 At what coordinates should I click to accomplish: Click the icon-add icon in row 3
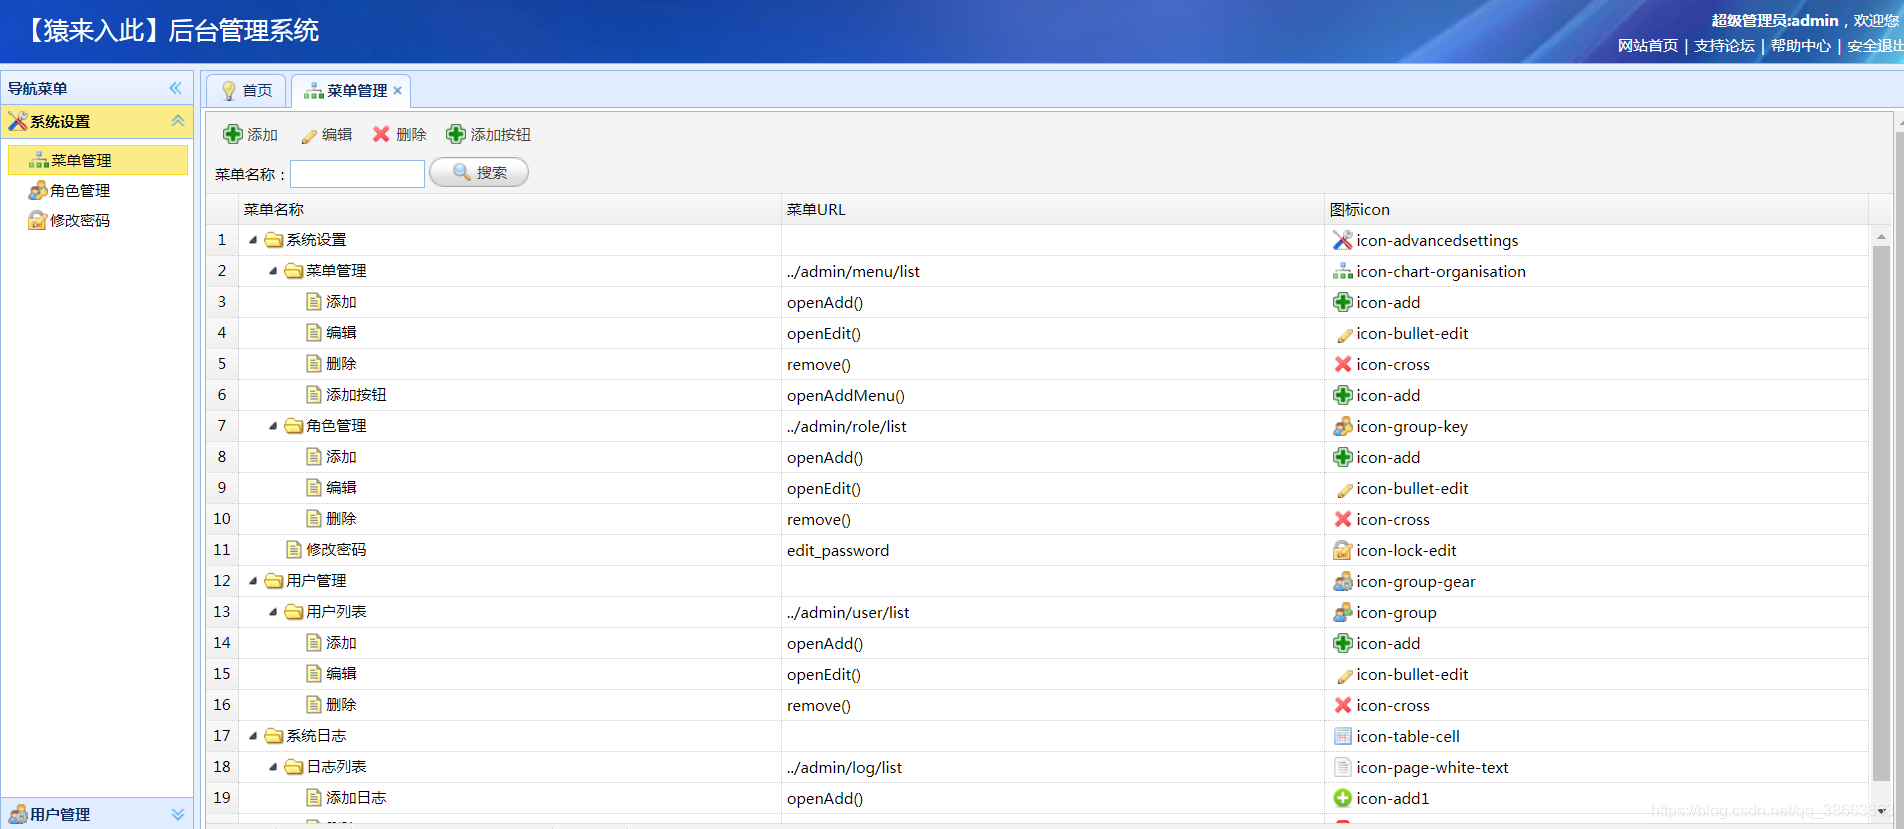point(1343,302)
